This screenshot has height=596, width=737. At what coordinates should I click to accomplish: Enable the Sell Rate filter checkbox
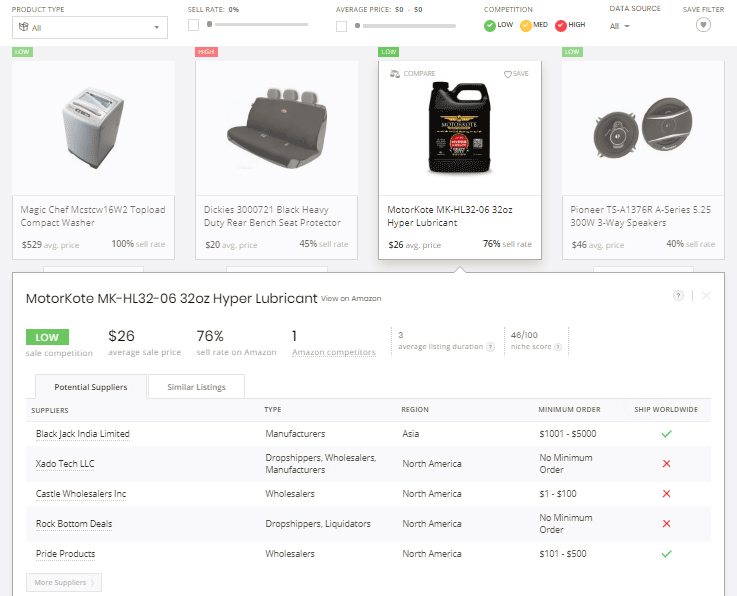(193, 25)
